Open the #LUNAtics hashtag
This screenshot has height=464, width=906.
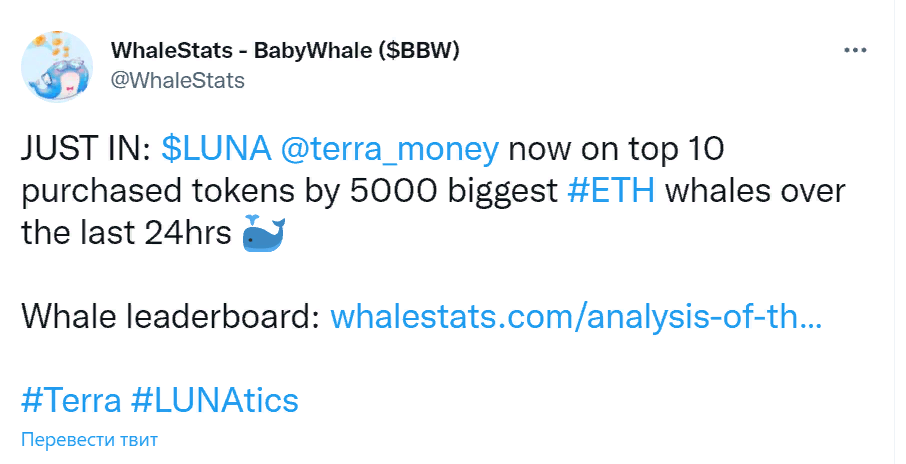(215, 401)
